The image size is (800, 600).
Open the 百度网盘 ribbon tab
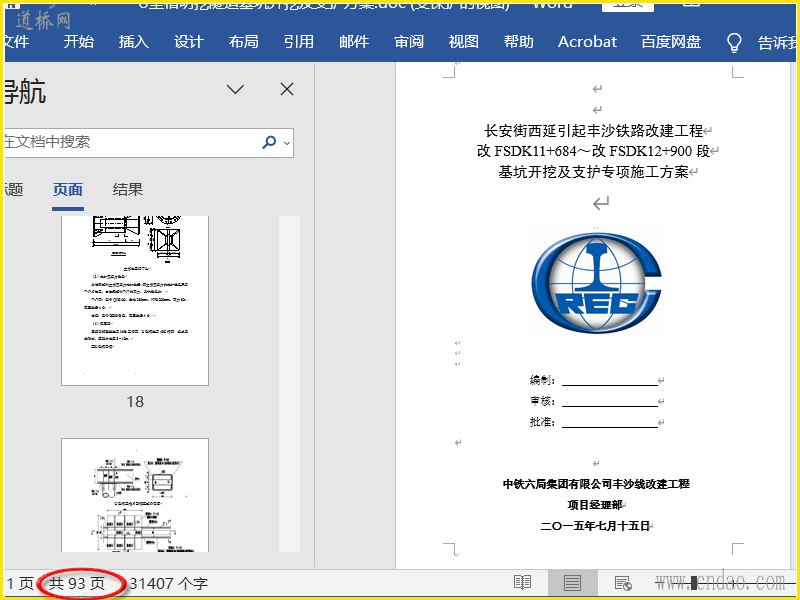tap(671, 41)
